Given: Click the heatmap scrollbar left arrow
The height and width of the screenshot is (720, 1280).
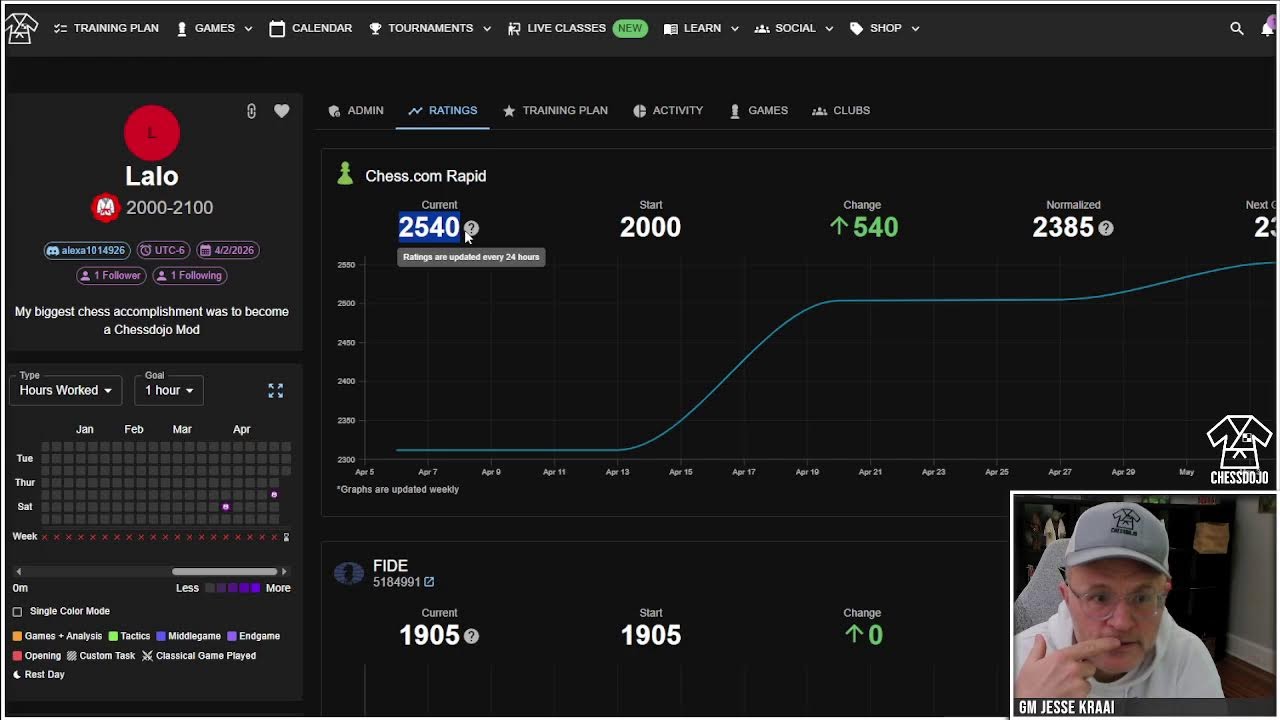Looking at the screenshot, I should coord(19,572).
